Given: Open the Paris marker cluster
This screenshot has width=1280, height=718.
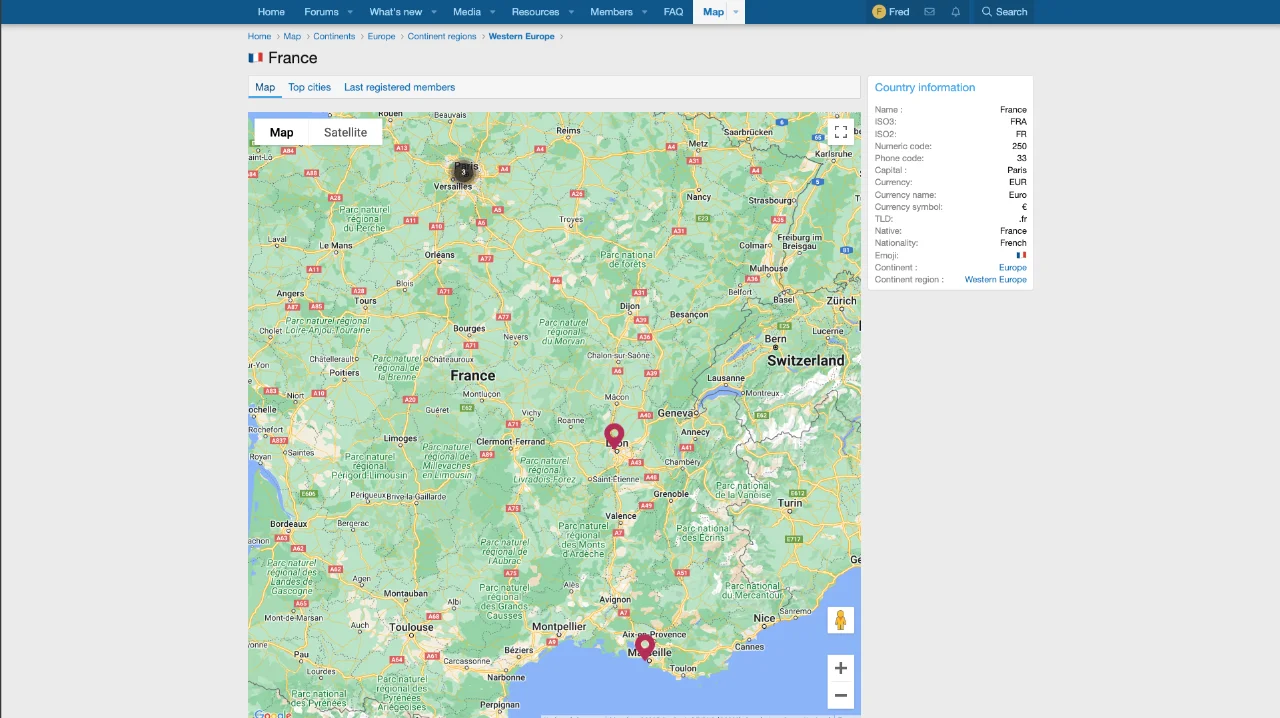Looking at the screenshot, I should pyautogui.click(x=463, y=172).
